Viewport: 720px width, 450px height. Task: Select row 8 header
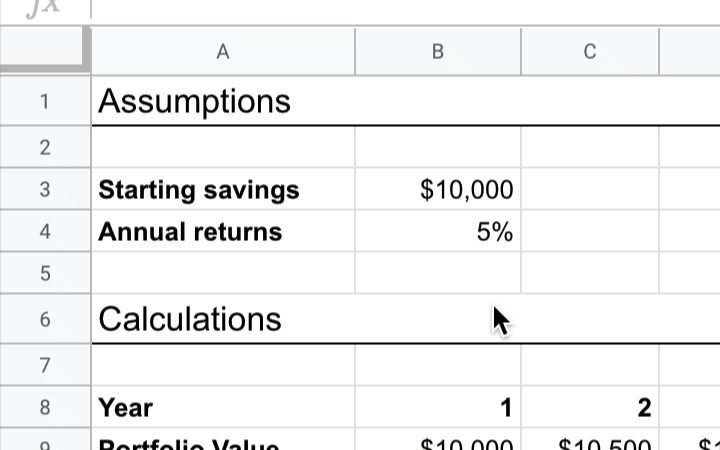pyautogui.click(x=45, y=407)
